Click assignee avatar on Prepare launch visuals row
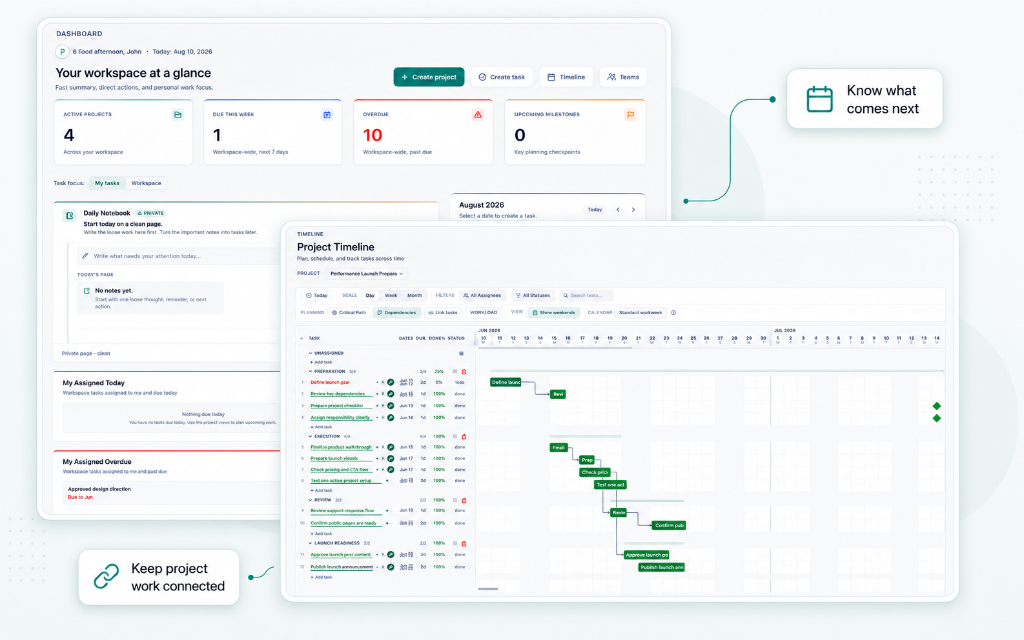The height and width of the screenshot is (640, 1024). click(x=391, y=458)
